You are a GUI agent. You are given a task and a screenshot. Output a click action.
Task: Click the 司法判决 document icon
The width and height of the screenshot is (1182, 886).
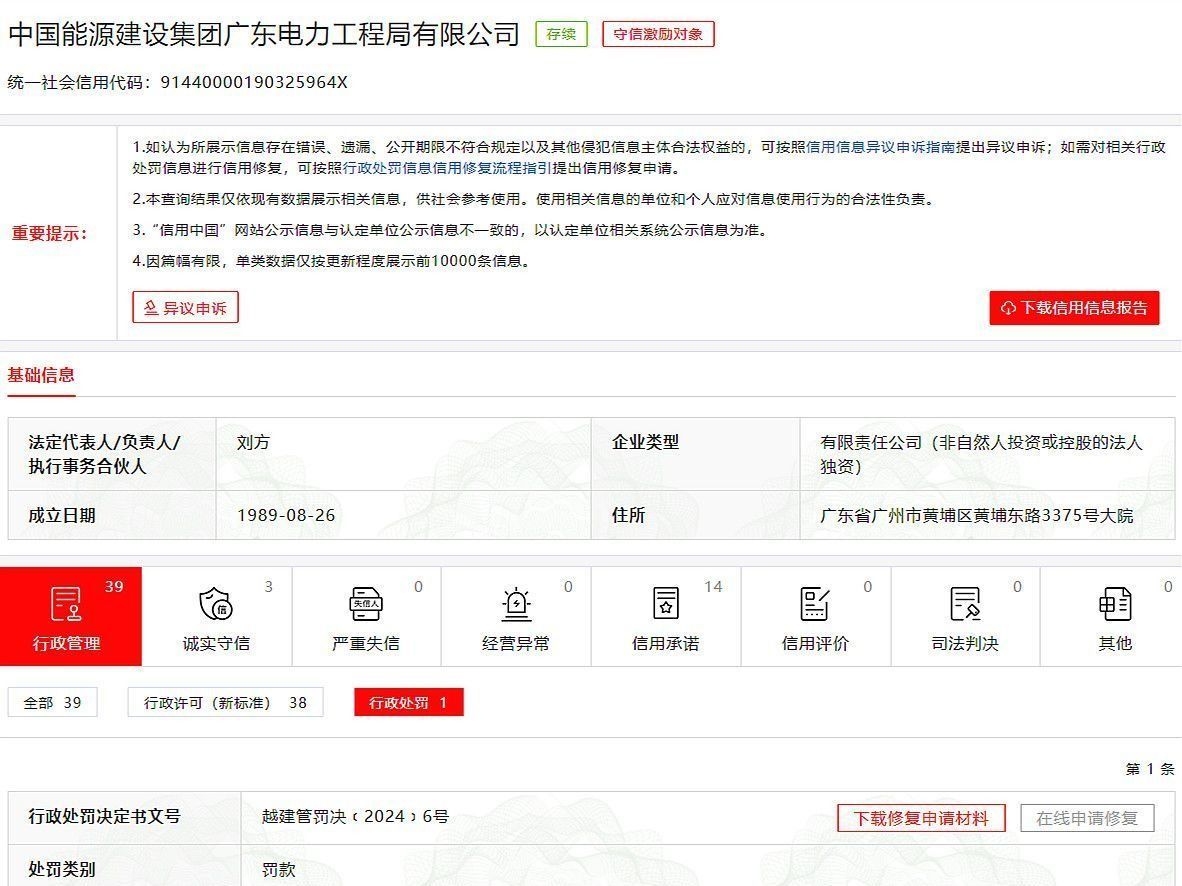click(x=965, y=604)
